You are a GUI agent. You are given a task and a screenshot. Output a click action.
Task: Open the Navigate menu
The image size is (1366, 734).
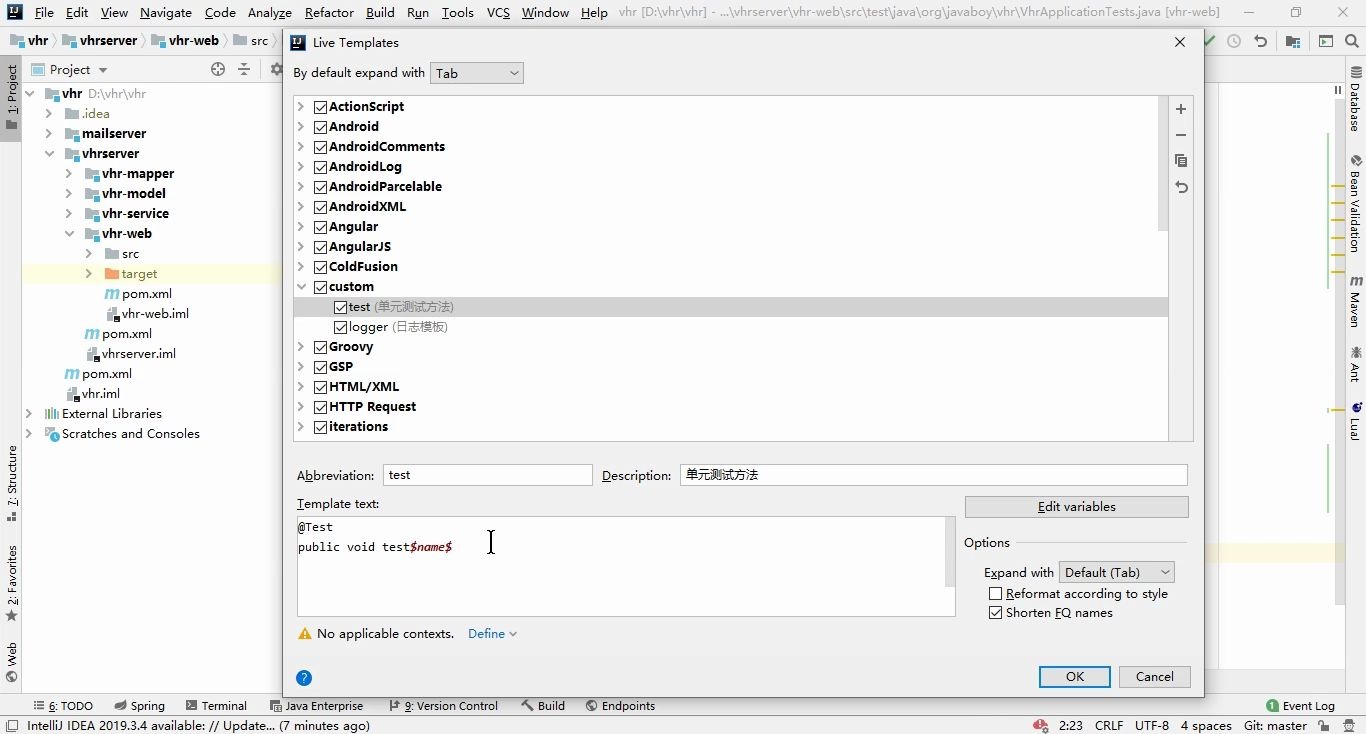tap(166, 12)
